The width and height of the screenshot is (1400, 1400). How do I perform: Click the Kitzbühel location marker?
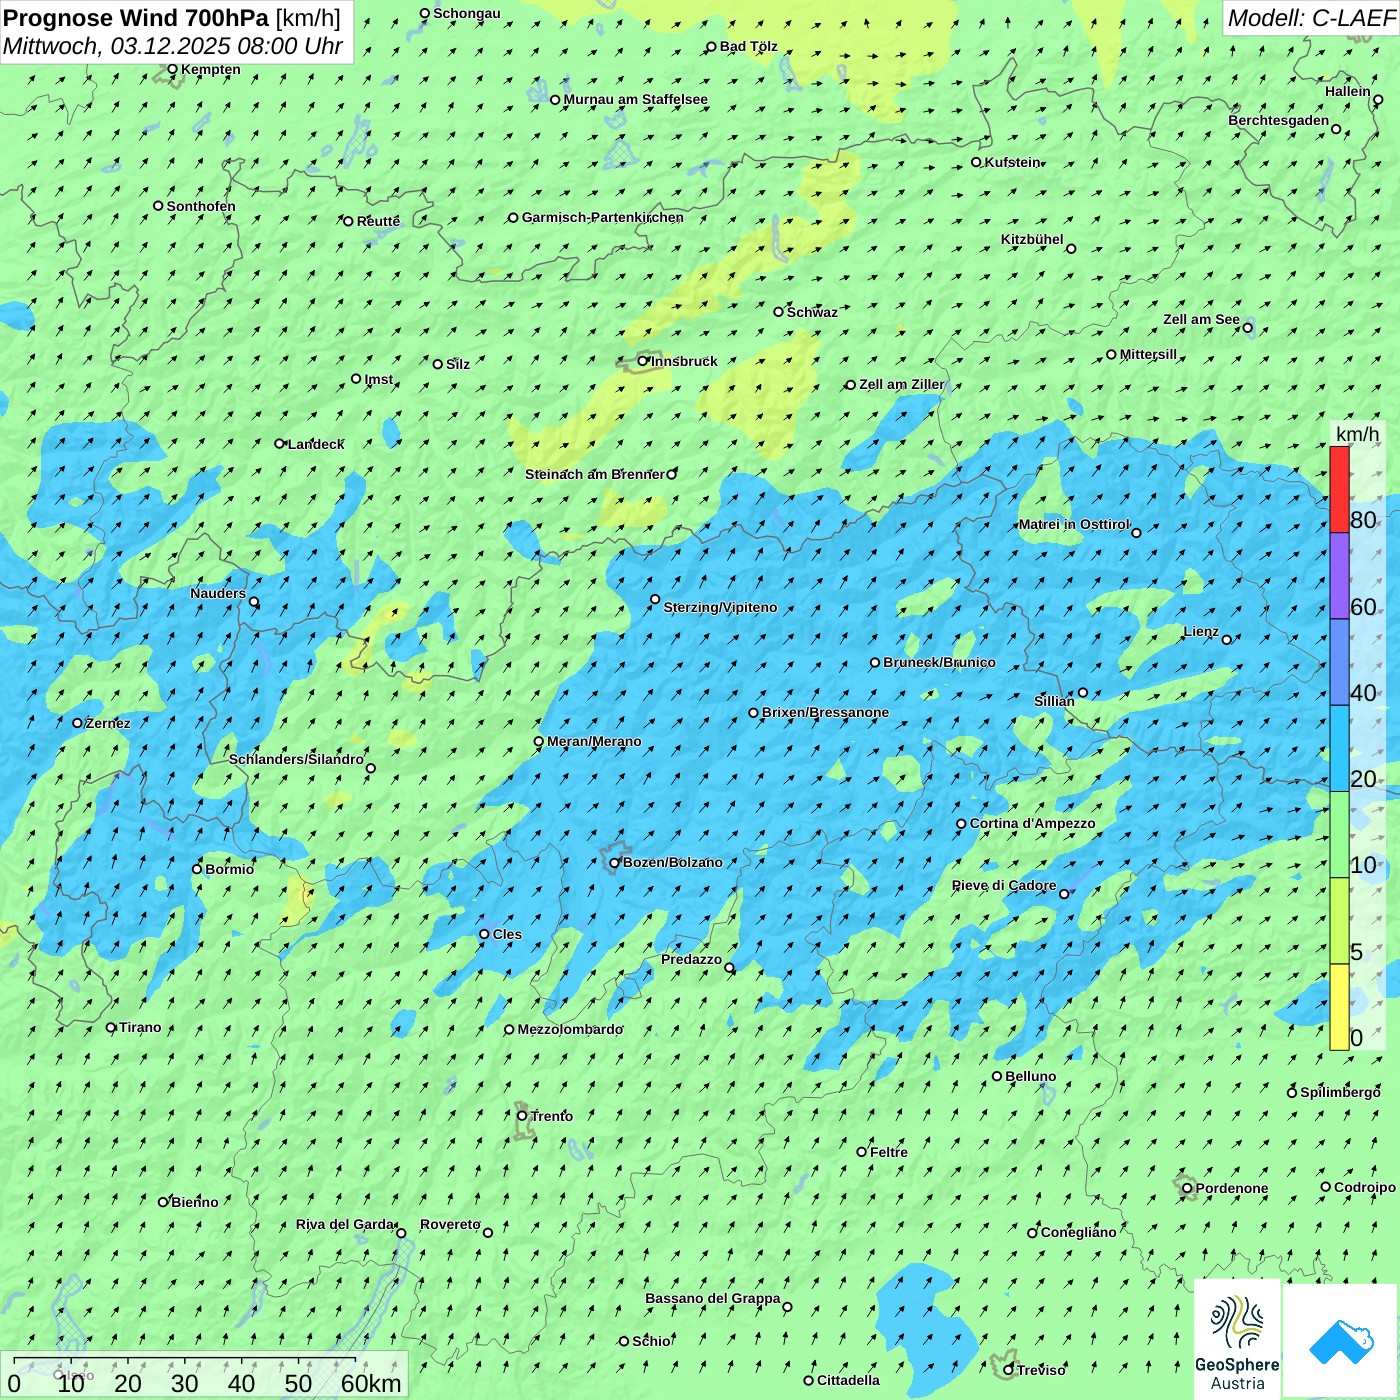(1071, 249)
